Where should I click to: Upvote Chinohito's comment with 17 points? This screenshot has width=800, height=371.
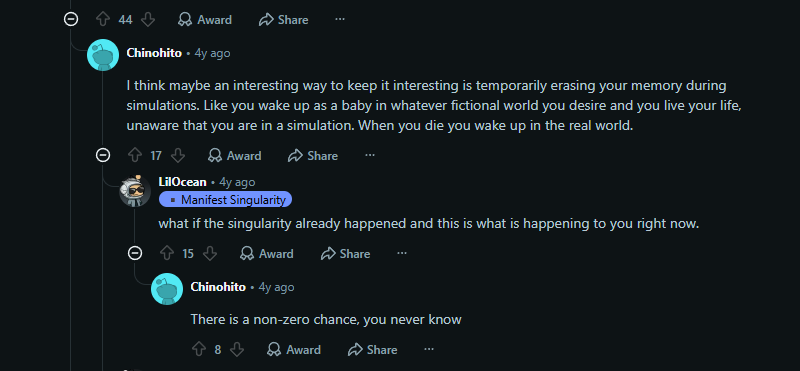135,156
